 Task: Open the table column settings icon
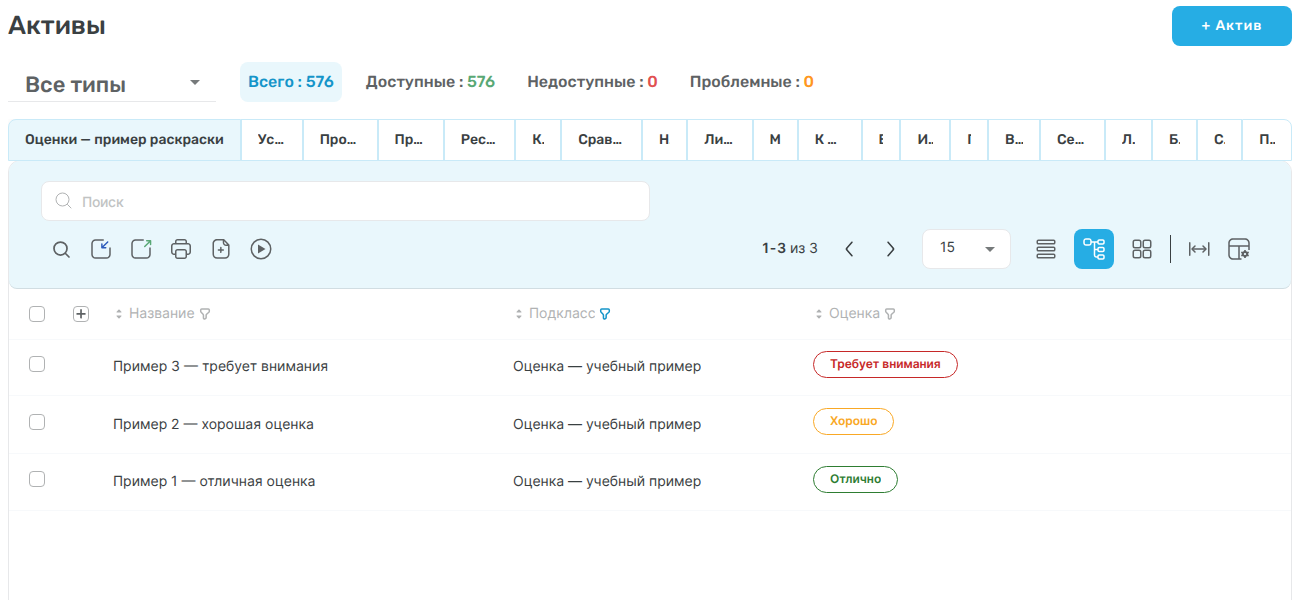coord(1240,249)
